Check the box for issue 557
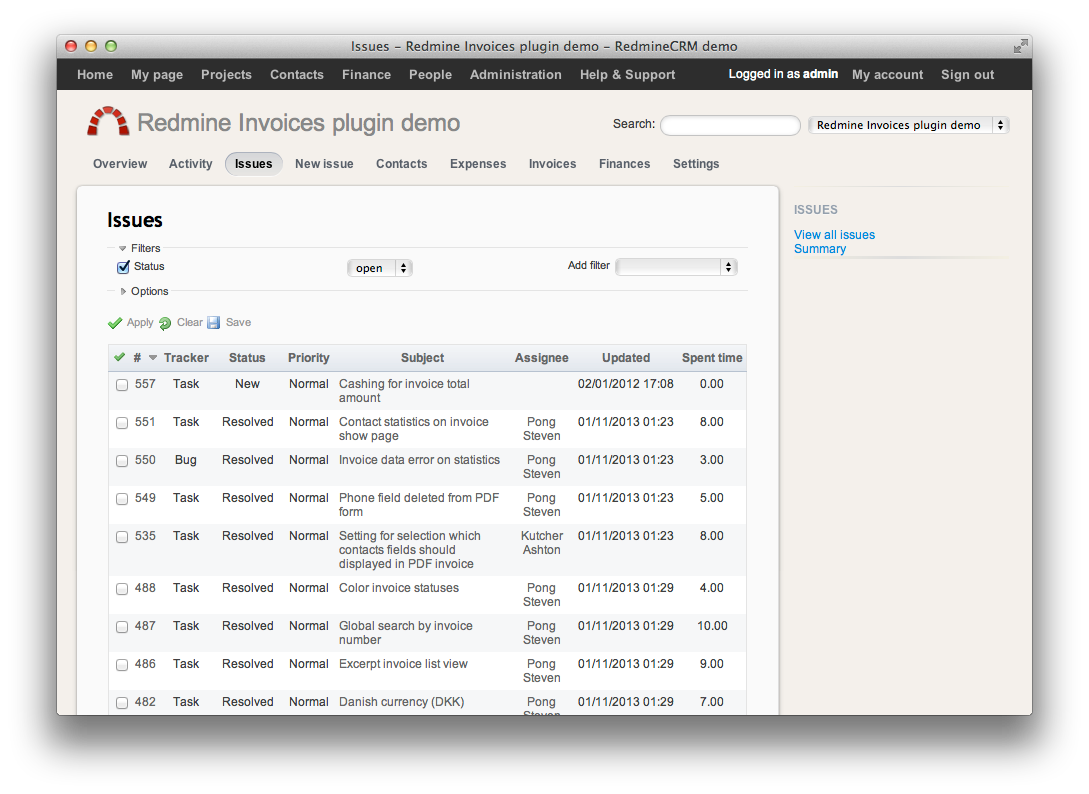This screenshot has height=794, width=1089. [122, 385]
